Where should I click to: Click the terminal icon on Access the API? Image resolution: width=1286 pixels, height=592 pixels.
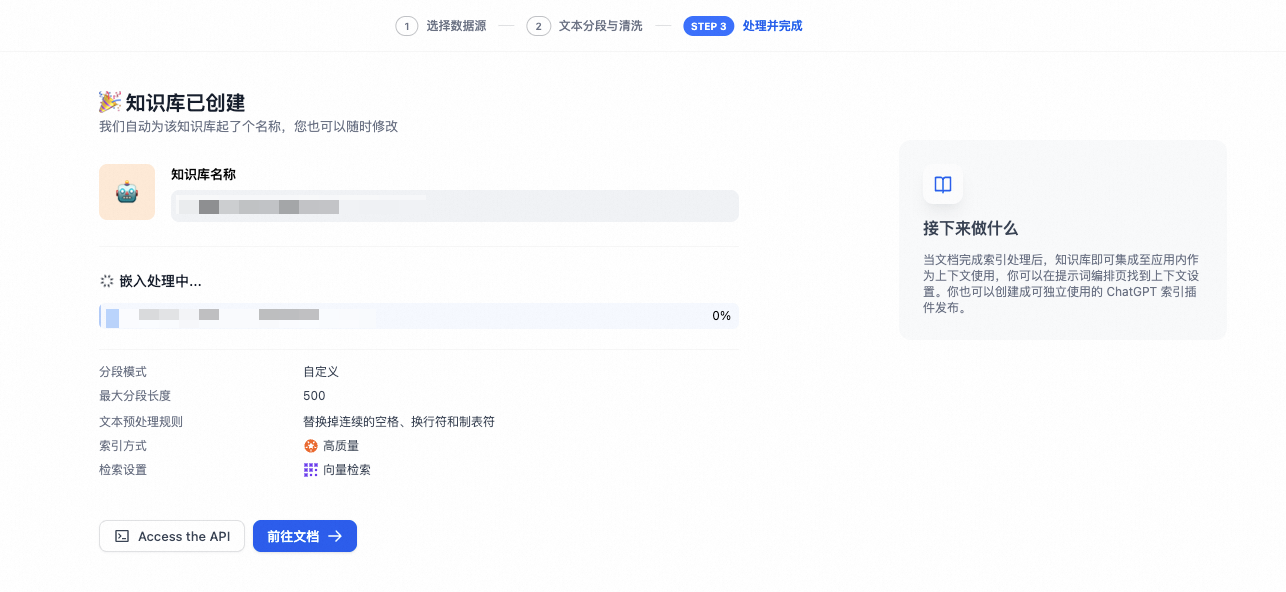coord(122,536)
